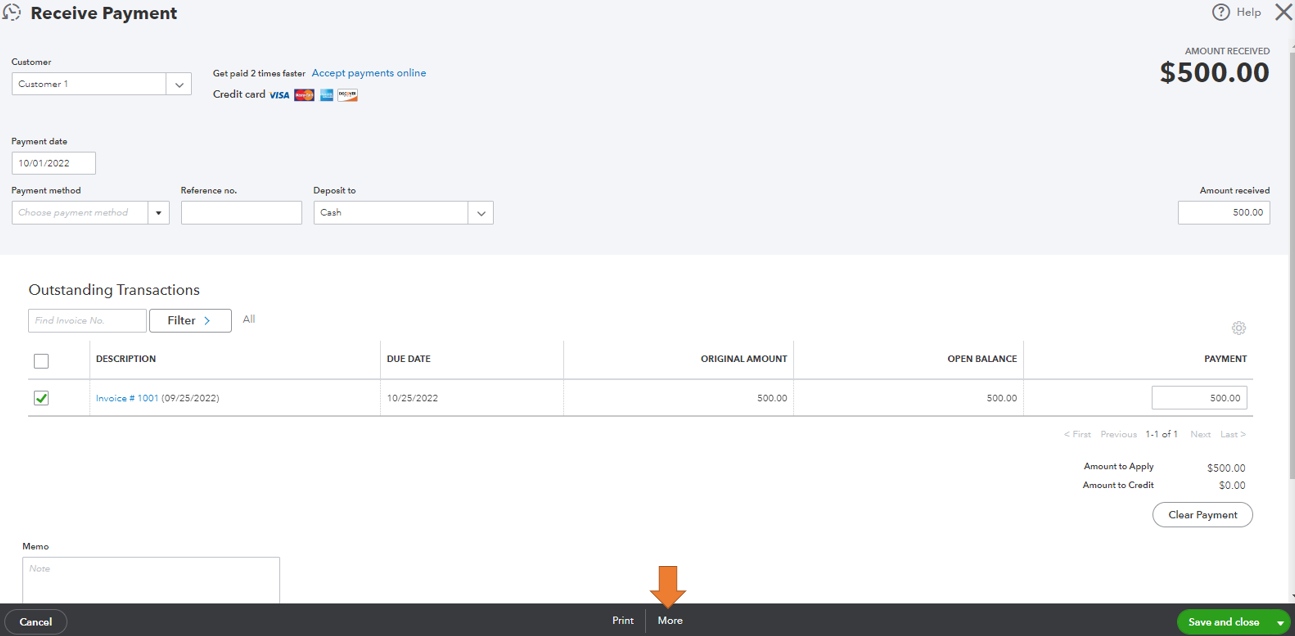Uncheck the Invoice # 1001 checkbox
This screenshot has width=1295, height=636.
41,398
